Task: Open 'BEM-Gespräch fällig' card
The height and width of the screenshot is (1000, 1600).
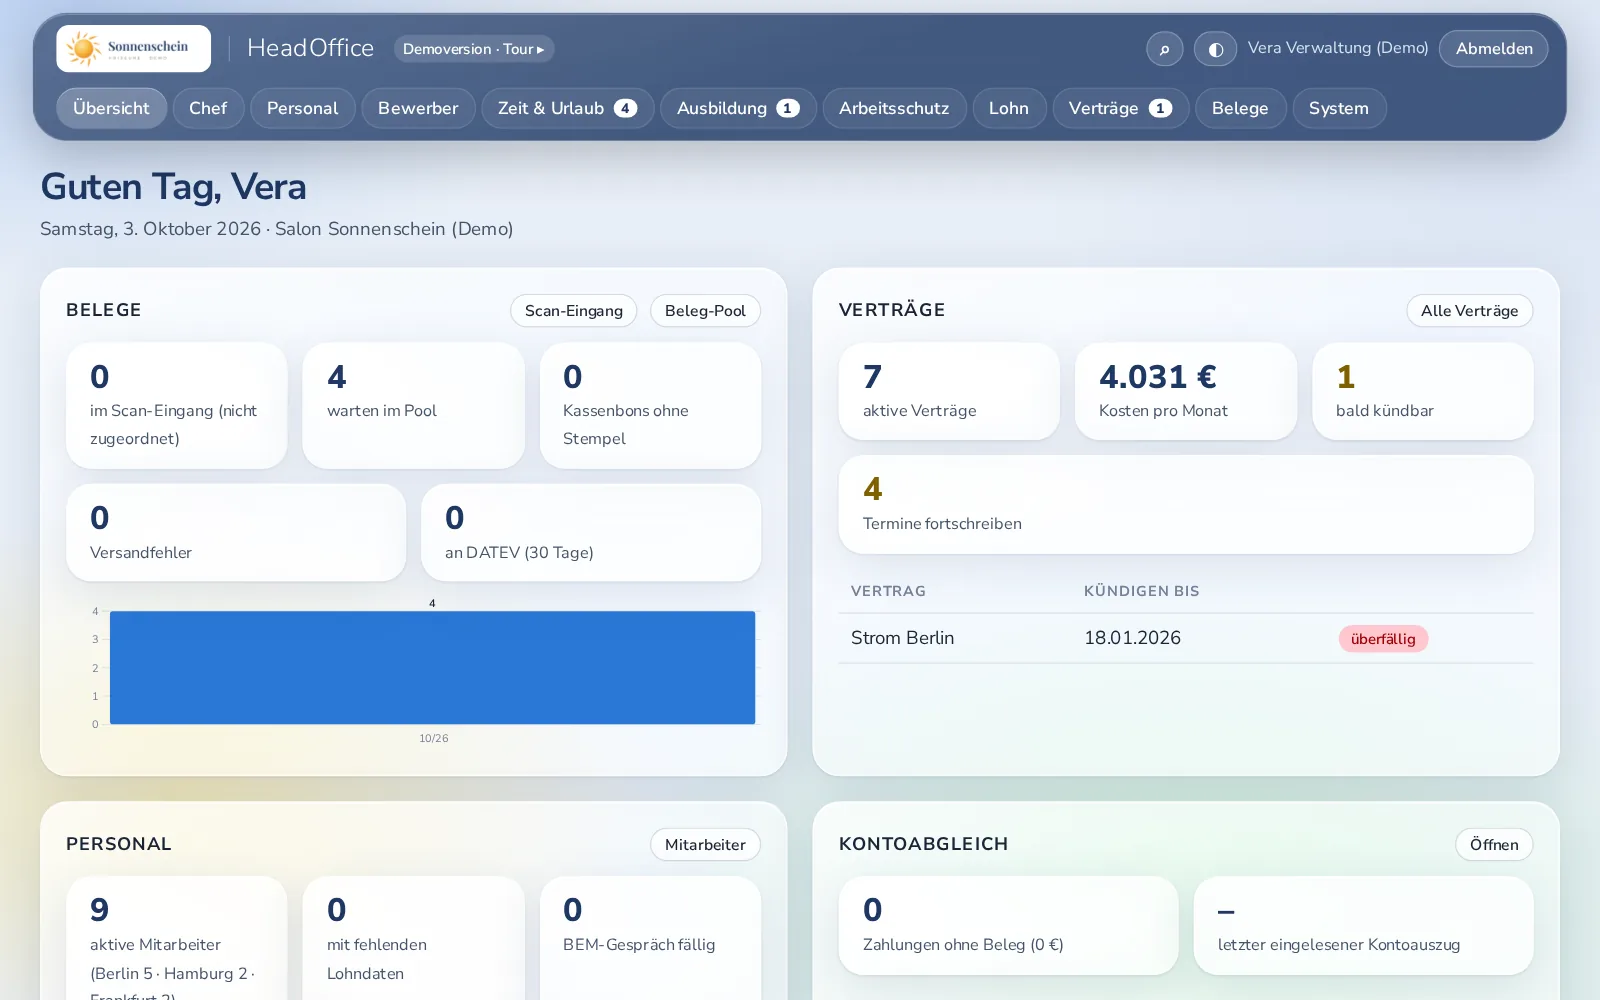Action: [x=650, y=938]
